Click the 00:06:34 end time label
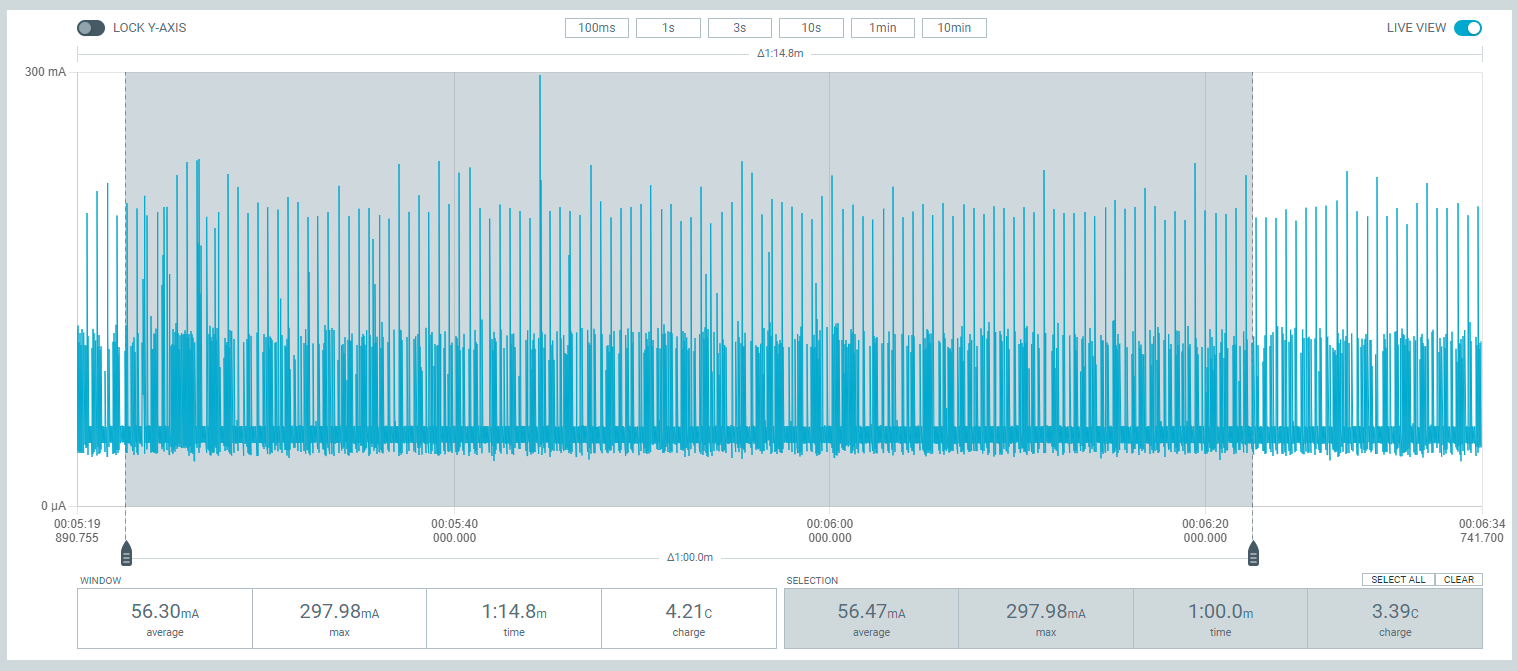 point(1481,530)
